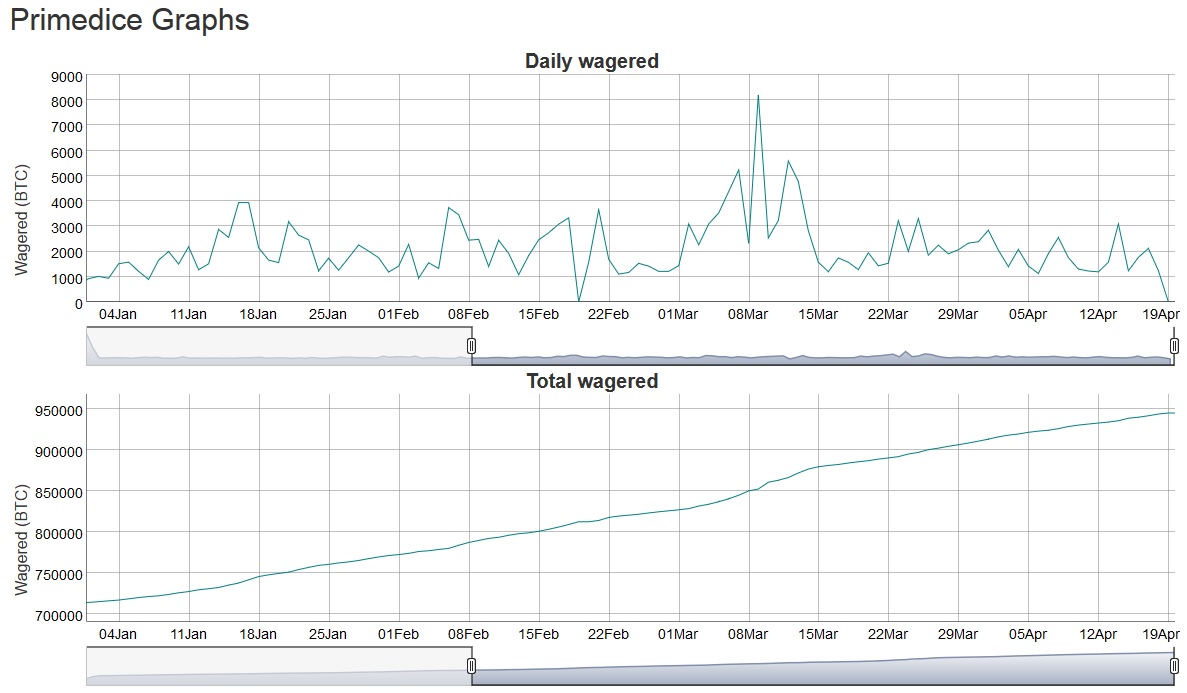This screenshot has height=693, width=1187.
Task: Click the 04Jan date label on Daily wagered chart
Action: [x=118, y=314]
